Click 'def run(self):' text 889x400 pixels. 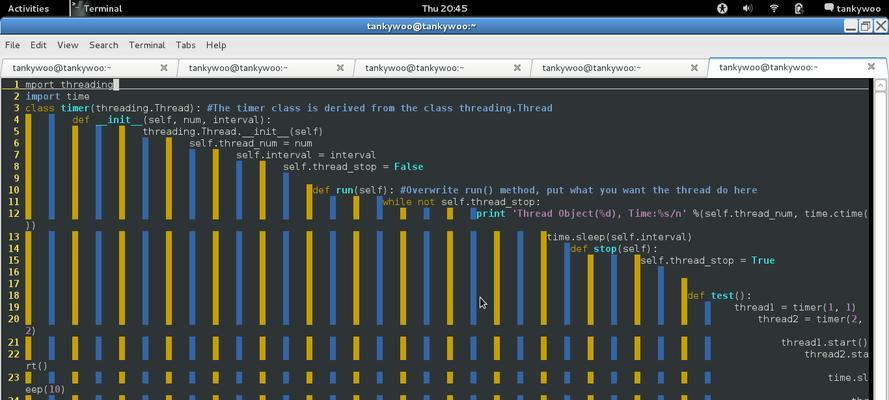click(353, 190)
